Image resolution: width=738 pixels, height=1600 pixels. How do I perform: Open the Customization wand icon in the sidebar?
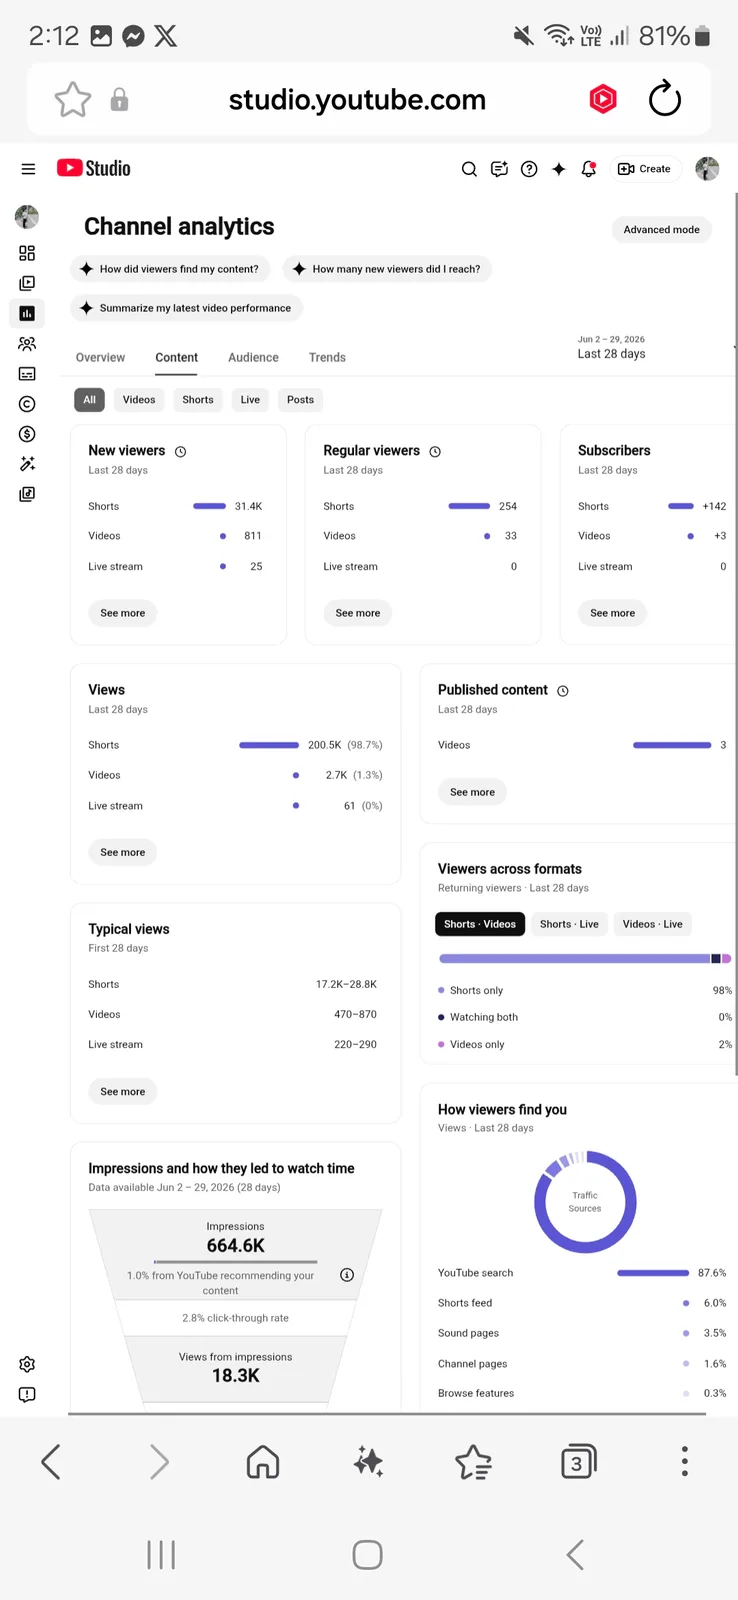click(x=27, y=464)
